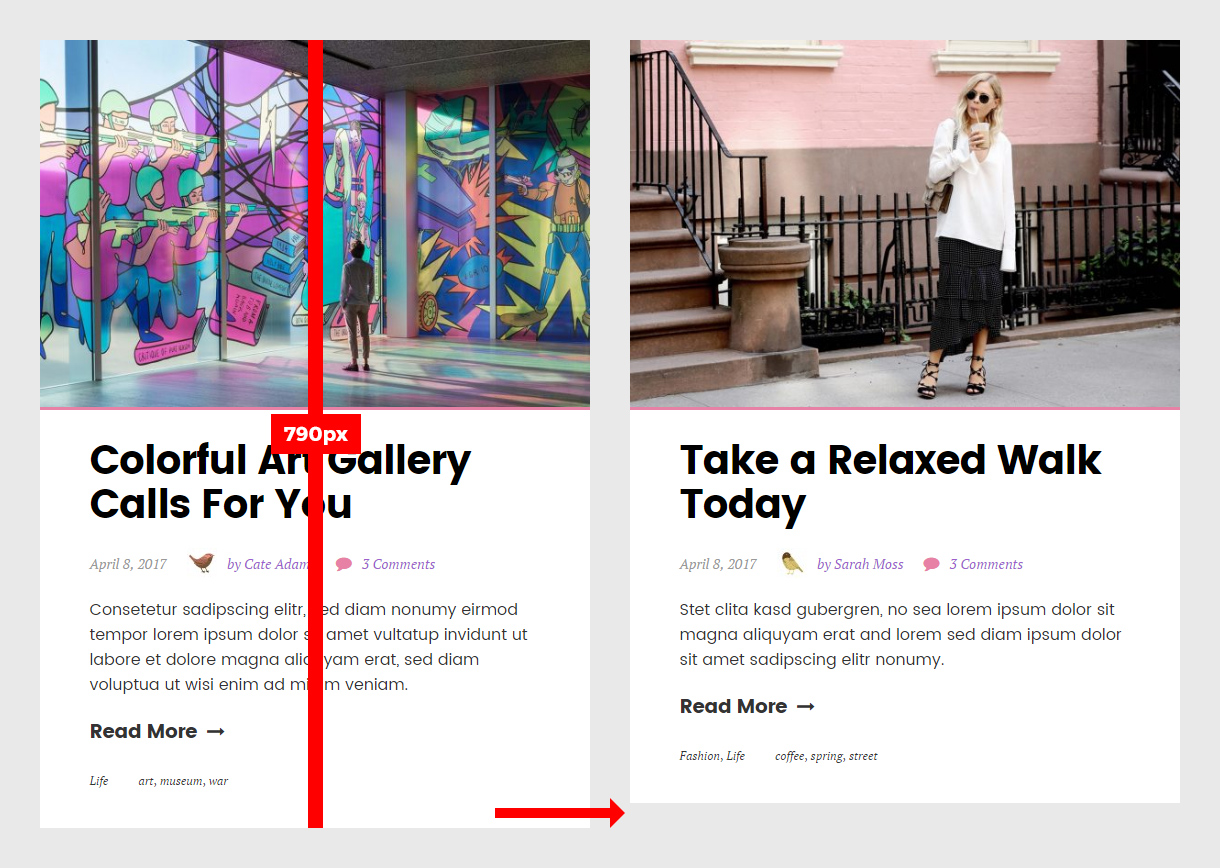The width and height of the screenshot is (1220, 868).
Task: Click the bird avatar beside Cate Adams
Action: tap(201, 563)
